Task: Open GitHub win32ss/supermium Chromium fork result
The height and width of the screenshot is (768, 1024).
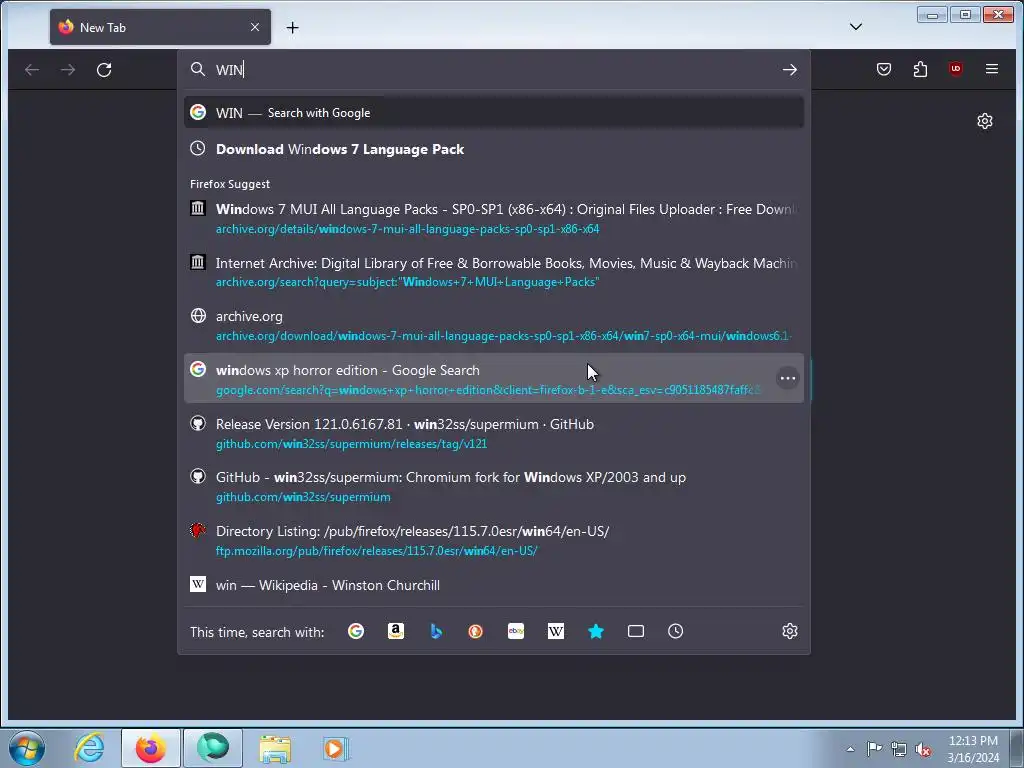Action: pos(494,487)
